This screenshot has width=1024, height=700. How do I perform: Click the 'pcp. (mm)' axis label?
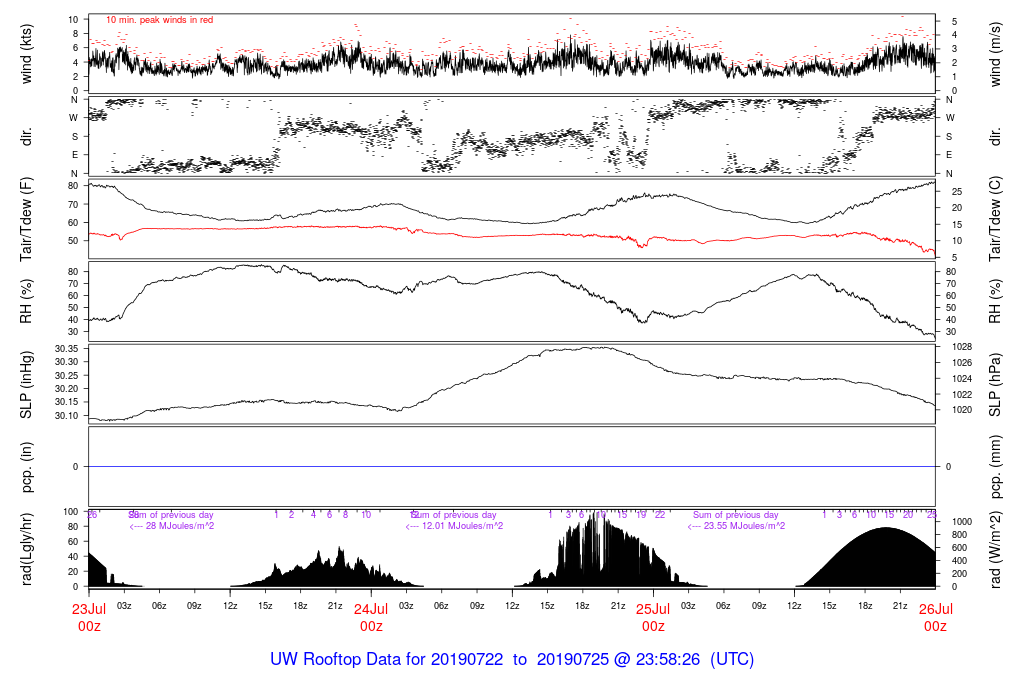(995, 466)
